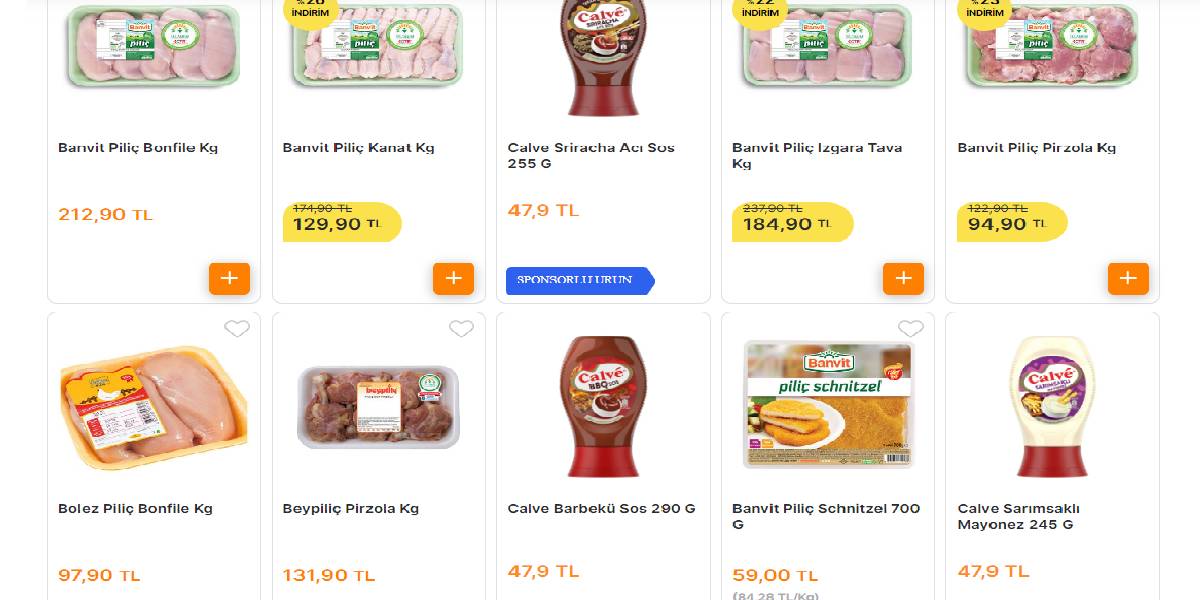Add Banvit Piliç Pirzola Kg to cart
Viewport: 1200px width, 600px height.
1129,278
